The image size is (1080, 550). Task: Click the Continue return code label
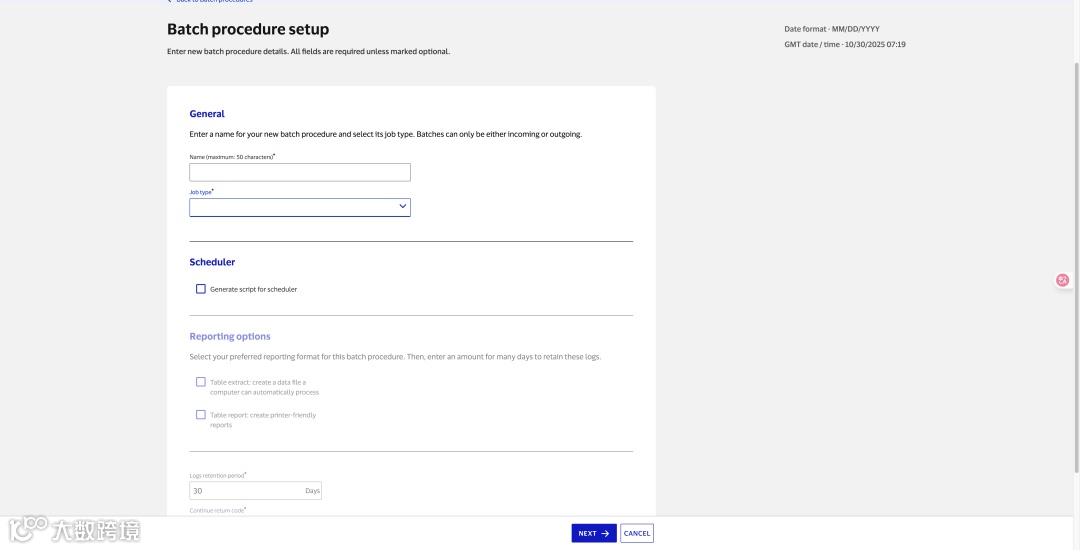click(x=217, y=511)
